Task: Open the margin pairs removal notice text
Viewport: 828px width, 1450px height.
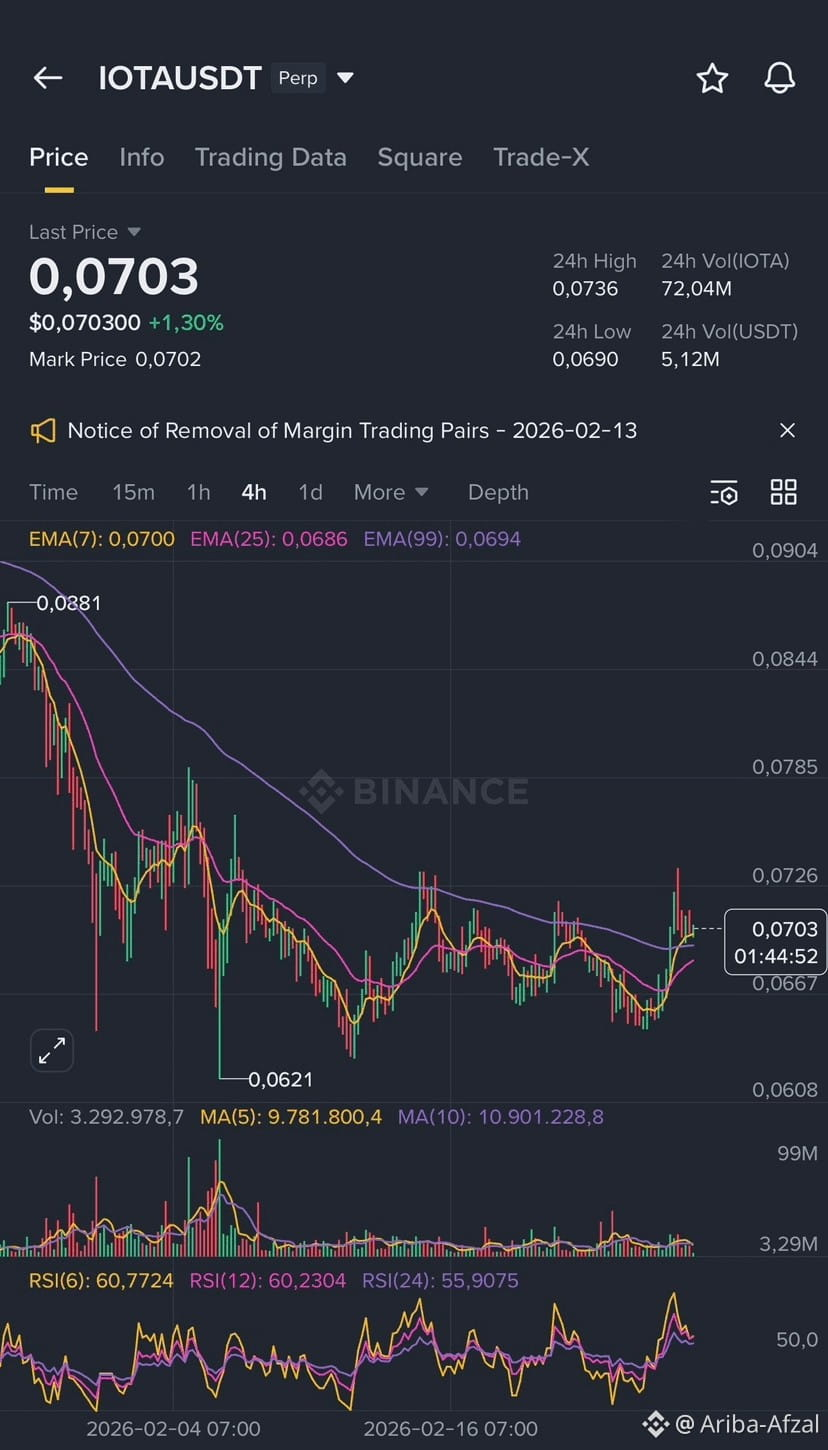Action: 352,431
